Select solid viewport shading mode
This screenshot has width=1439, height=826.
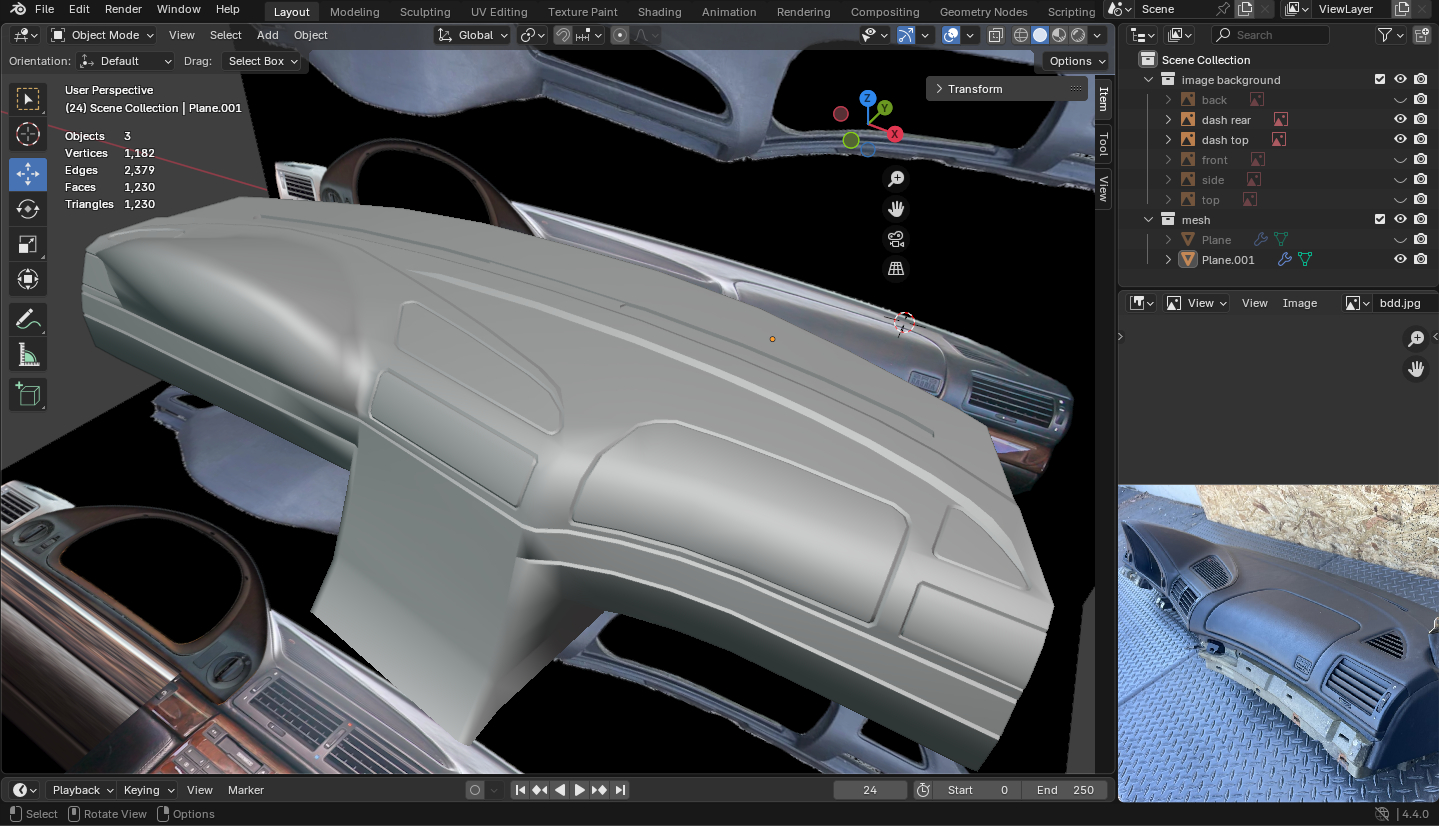pyautogui.click(x=1040, y=35)
